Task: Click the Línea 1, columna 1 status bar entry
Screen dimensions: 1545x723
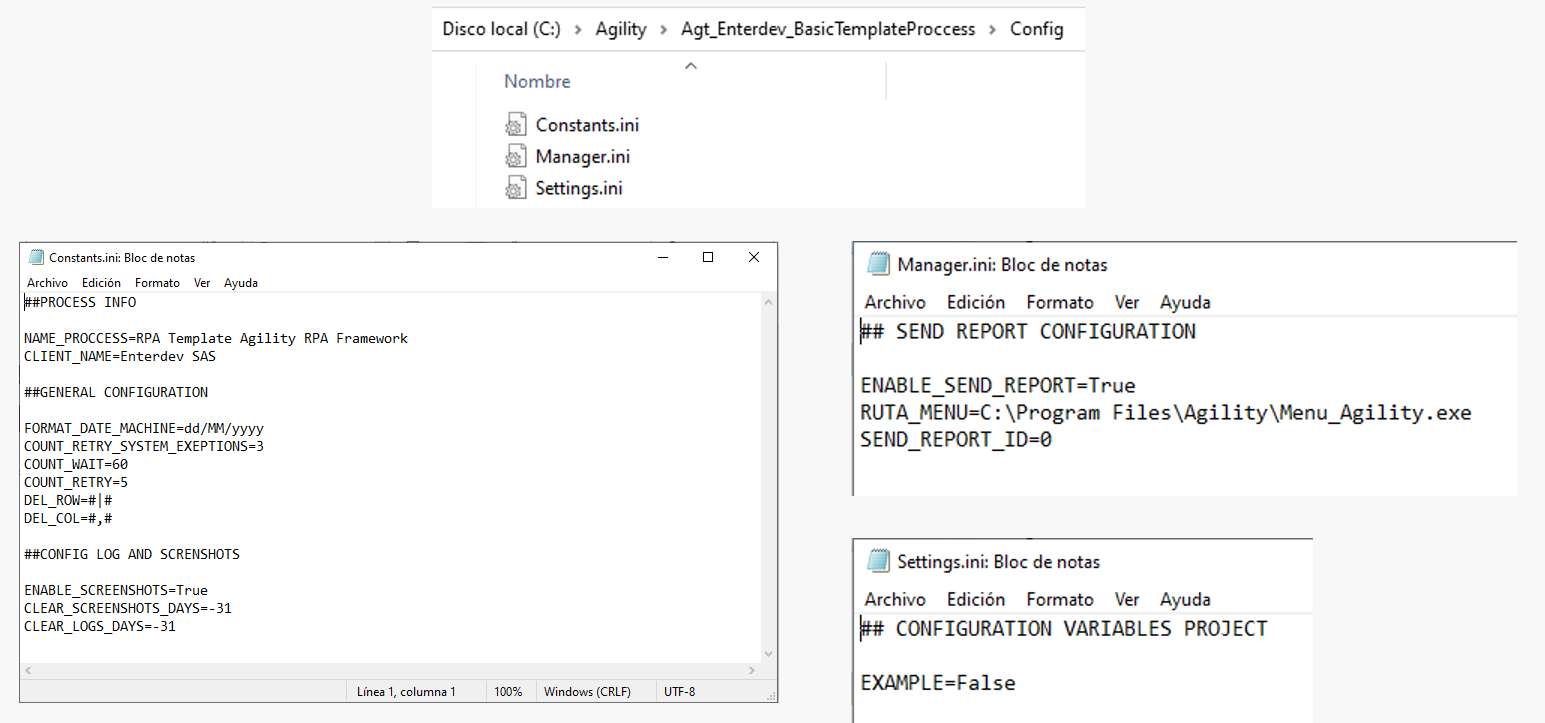Action: click(x=406, y=691)
